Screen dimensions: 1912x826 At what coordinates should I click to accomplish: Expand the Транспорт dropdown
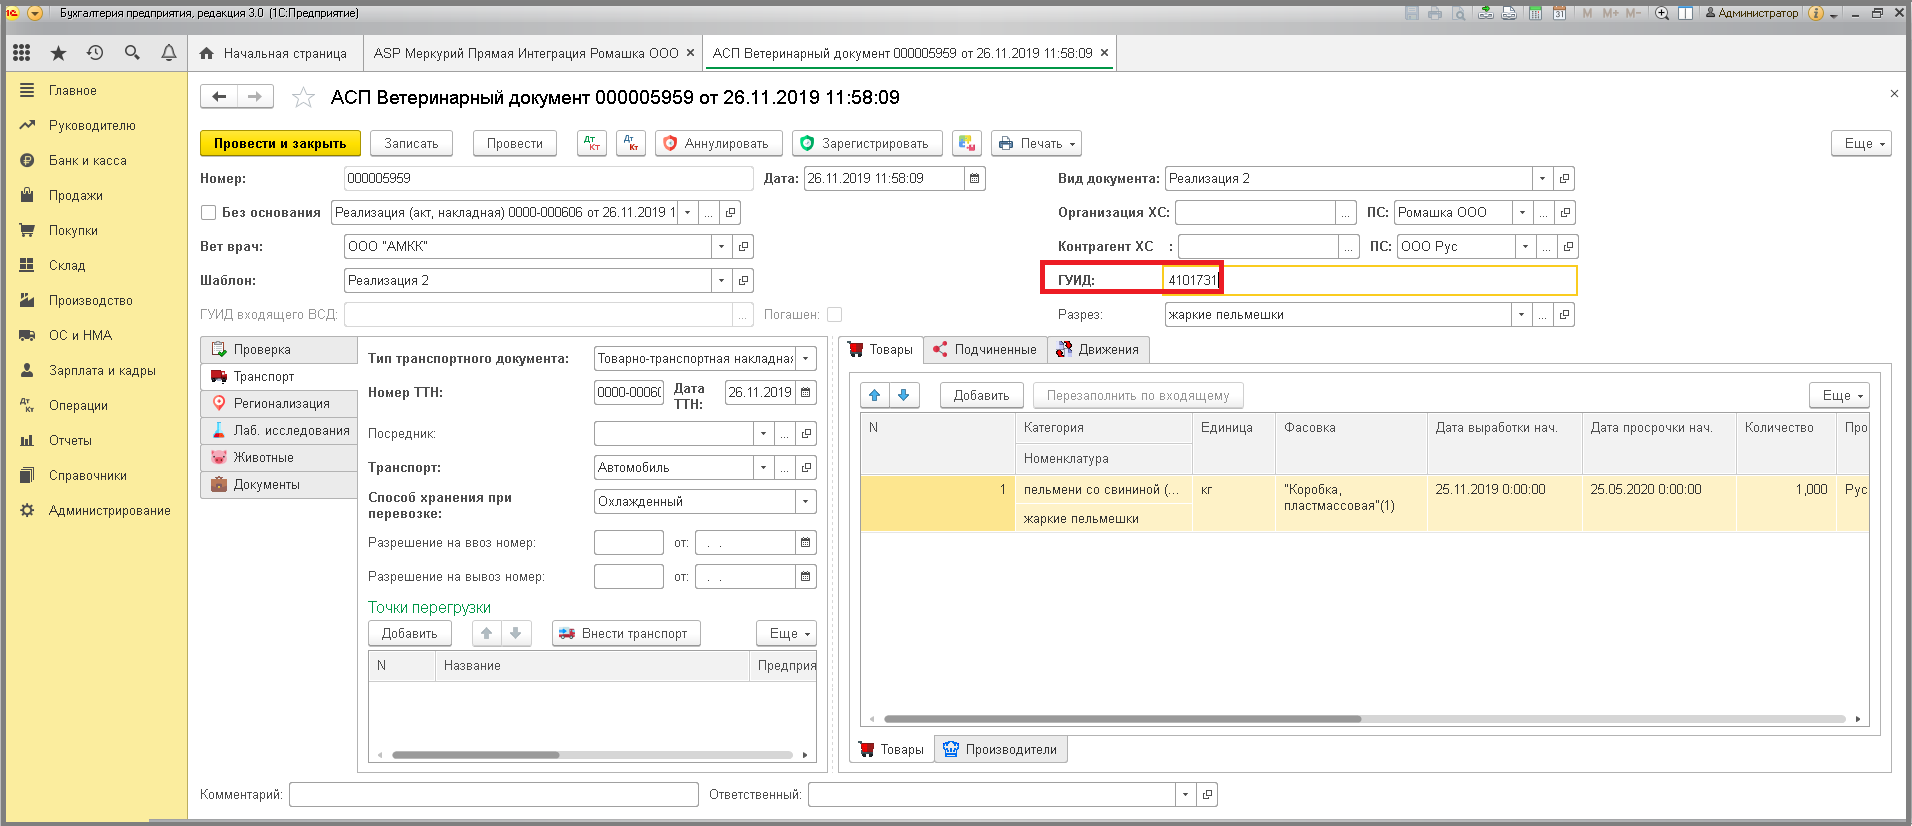tap(763, 467)
